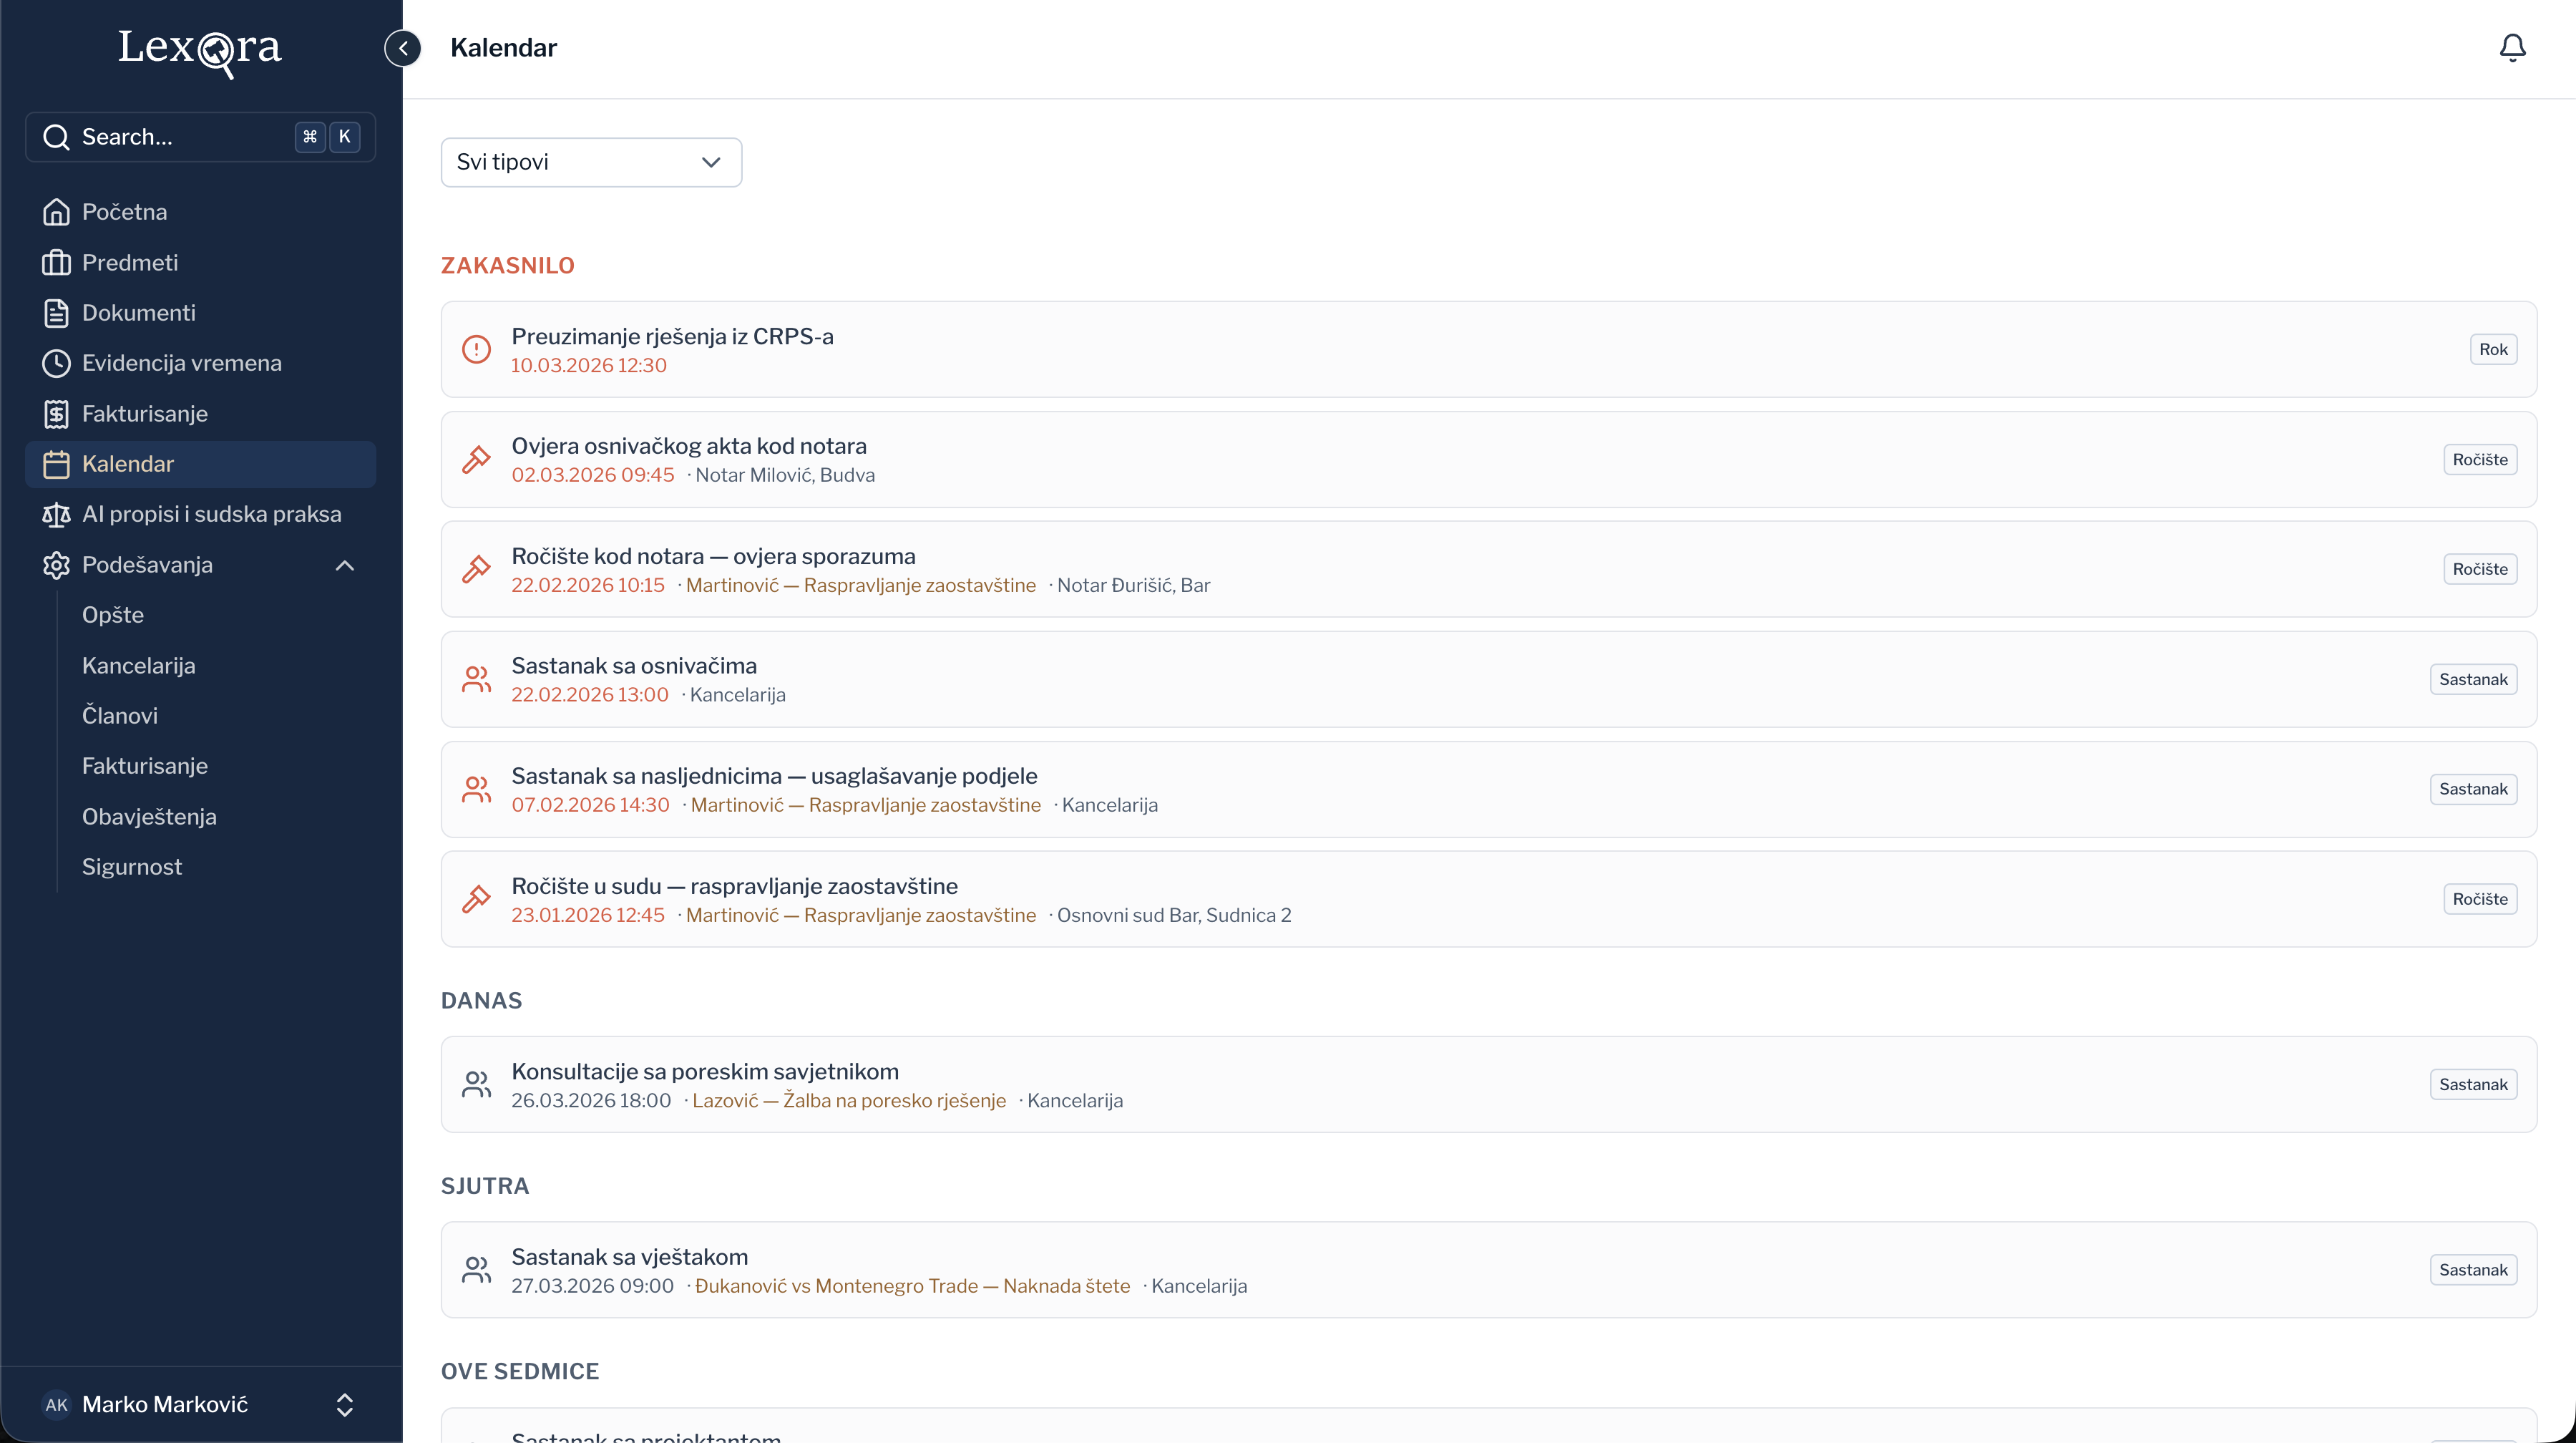The image size is (2576, 1443).
Task: Click the Ročište badge on Ročište u sudu
Action: [2480, 899]
